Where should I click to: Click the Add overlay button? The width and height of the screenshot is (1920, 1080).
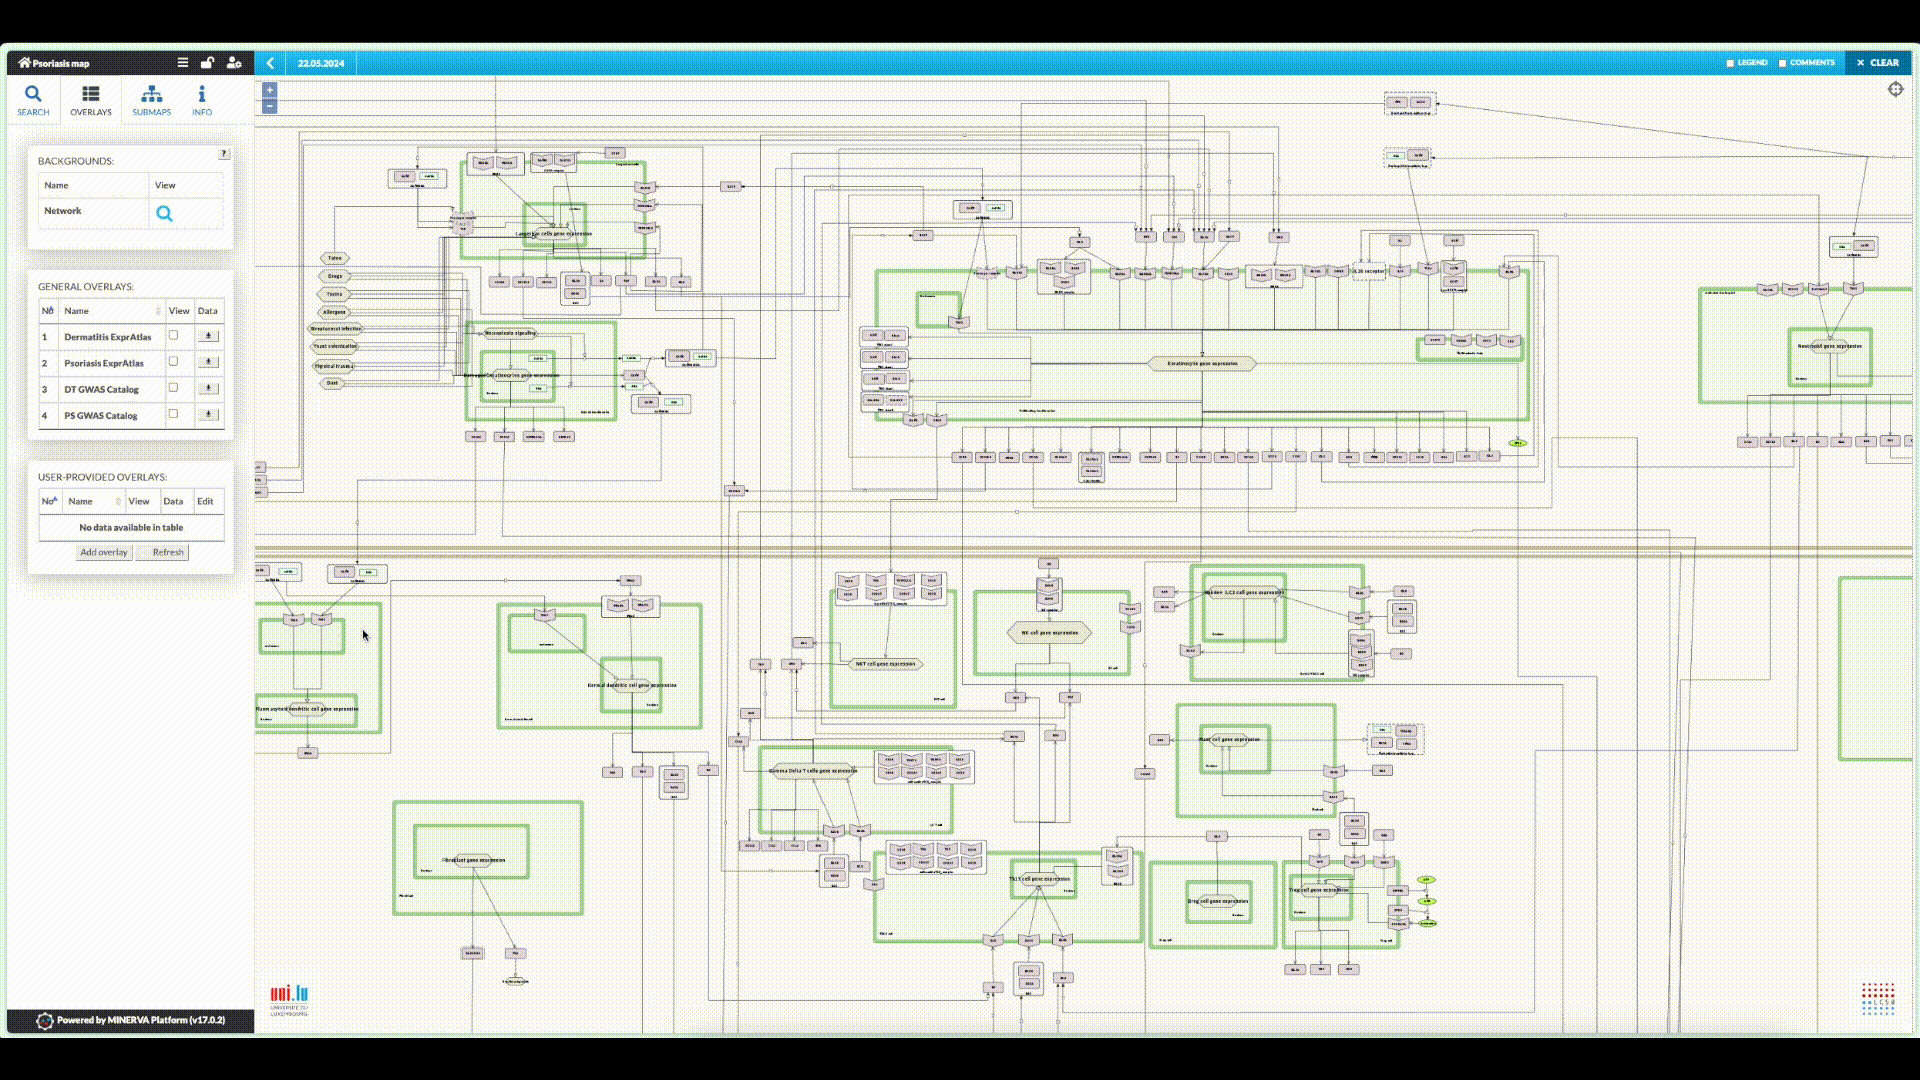[x=104, y=552]
